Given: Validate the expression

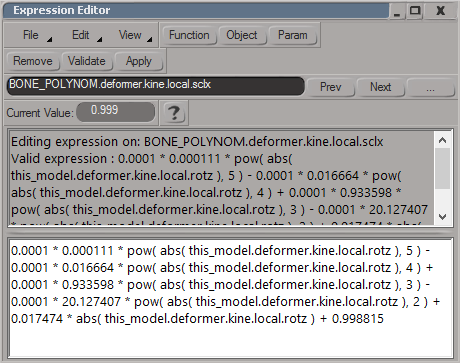Looking at the screenshot, I should (x=87, y=61).
